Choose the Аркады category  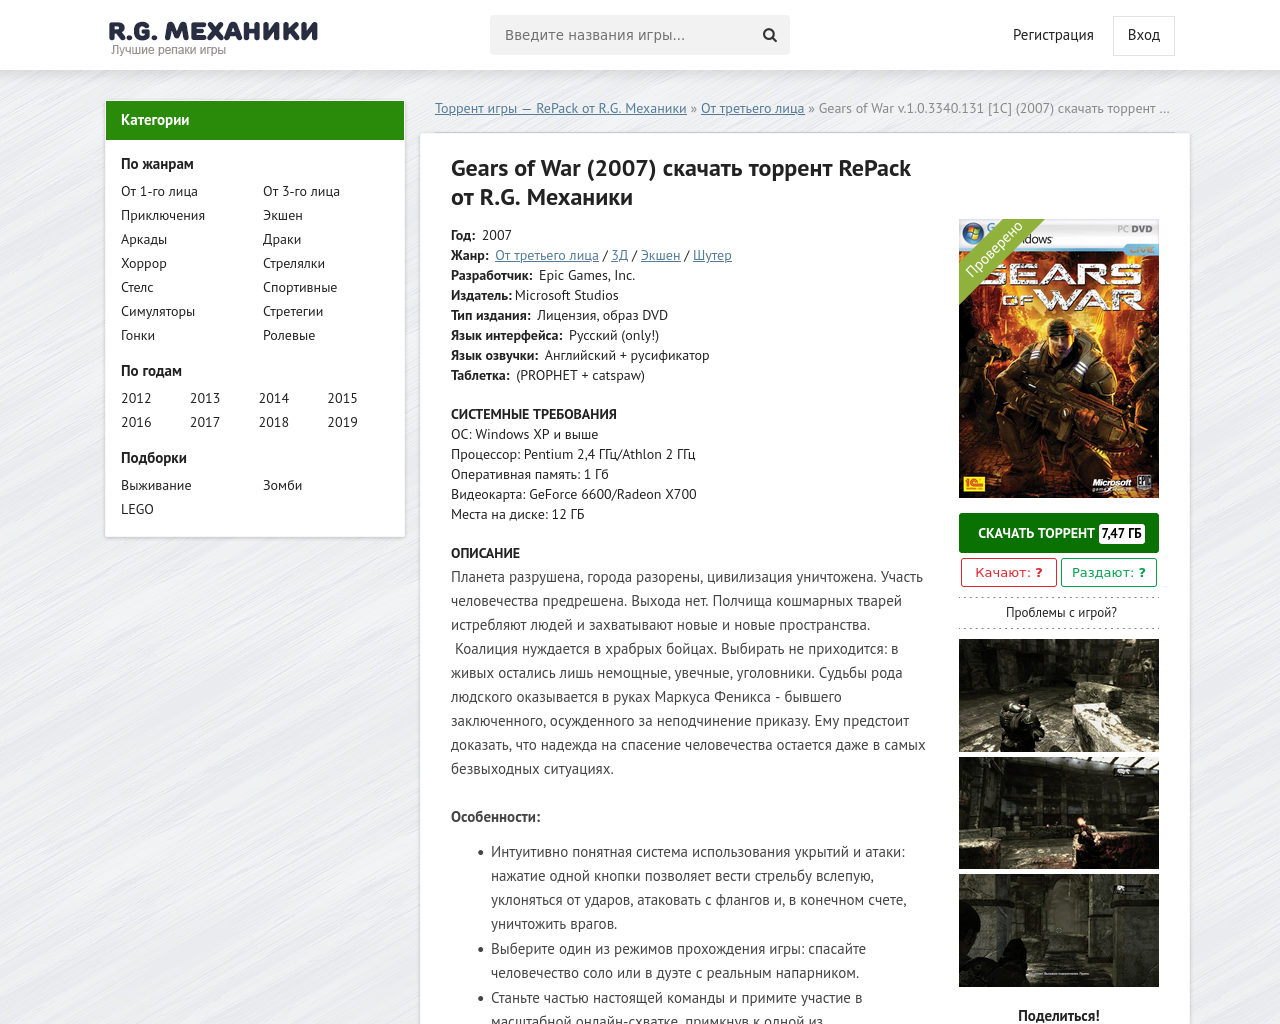144,239
